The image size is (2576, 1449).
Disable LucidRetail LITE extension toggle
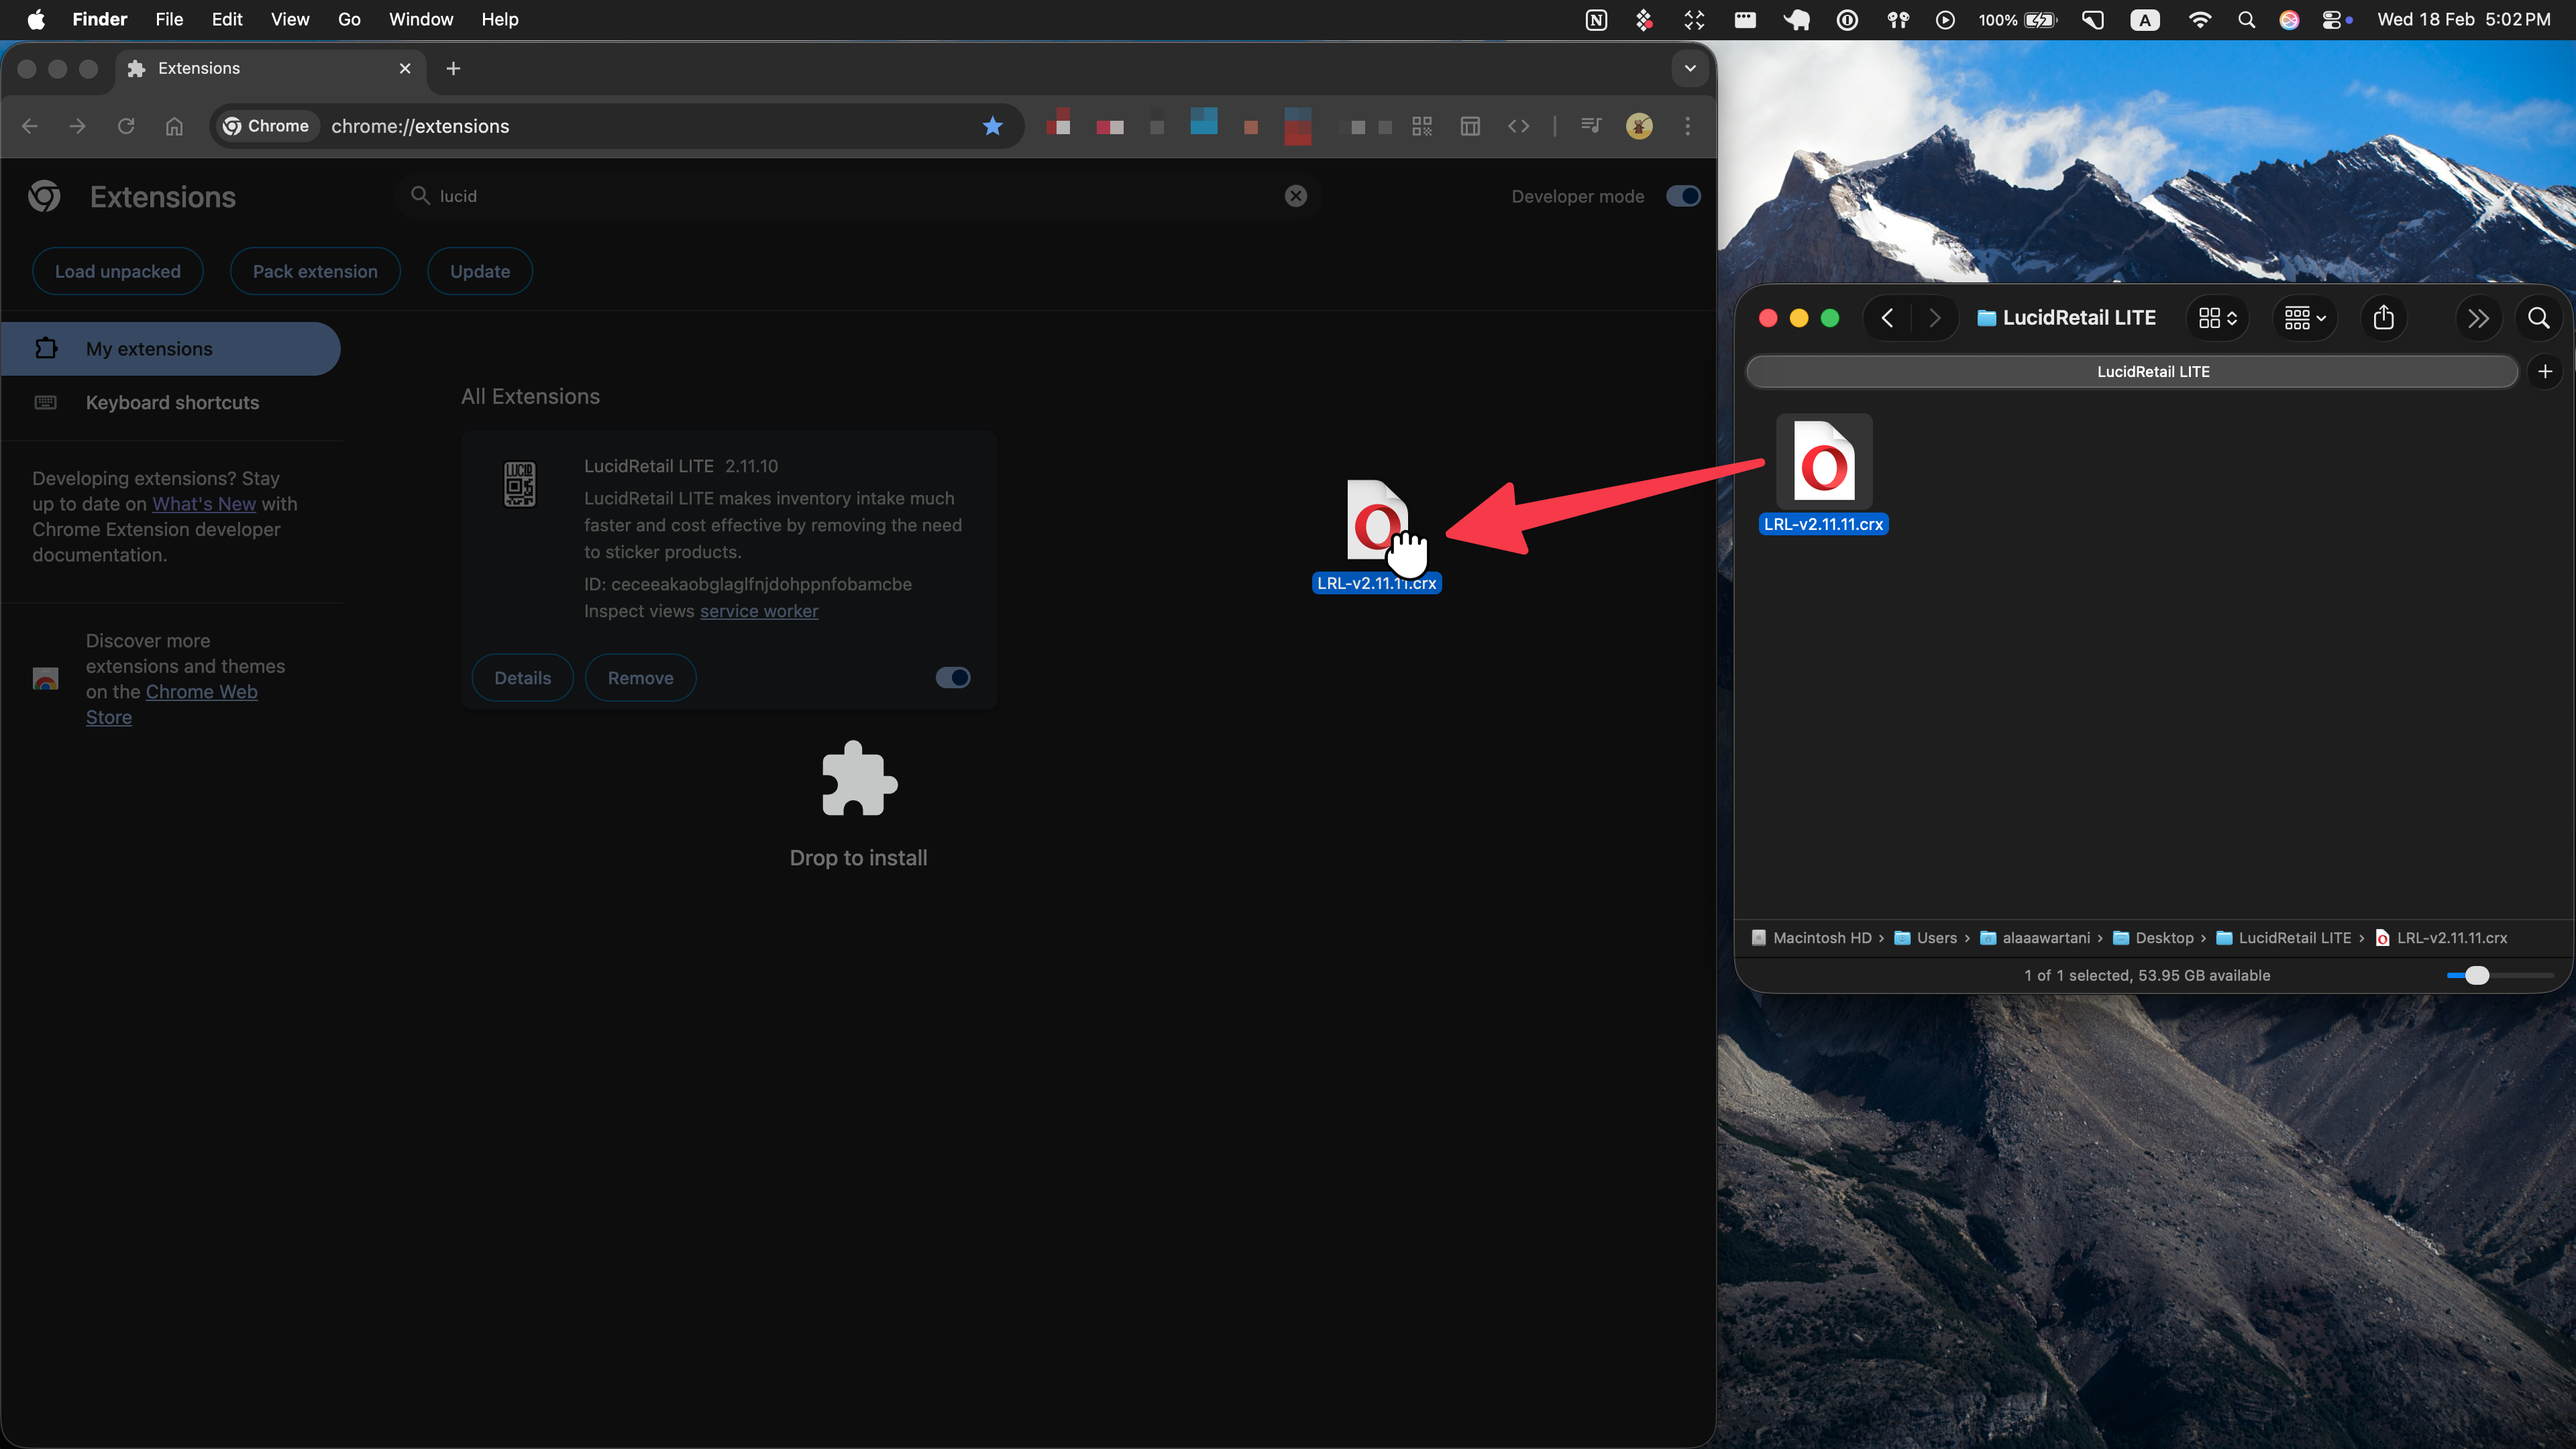click(x=952, y=678)
